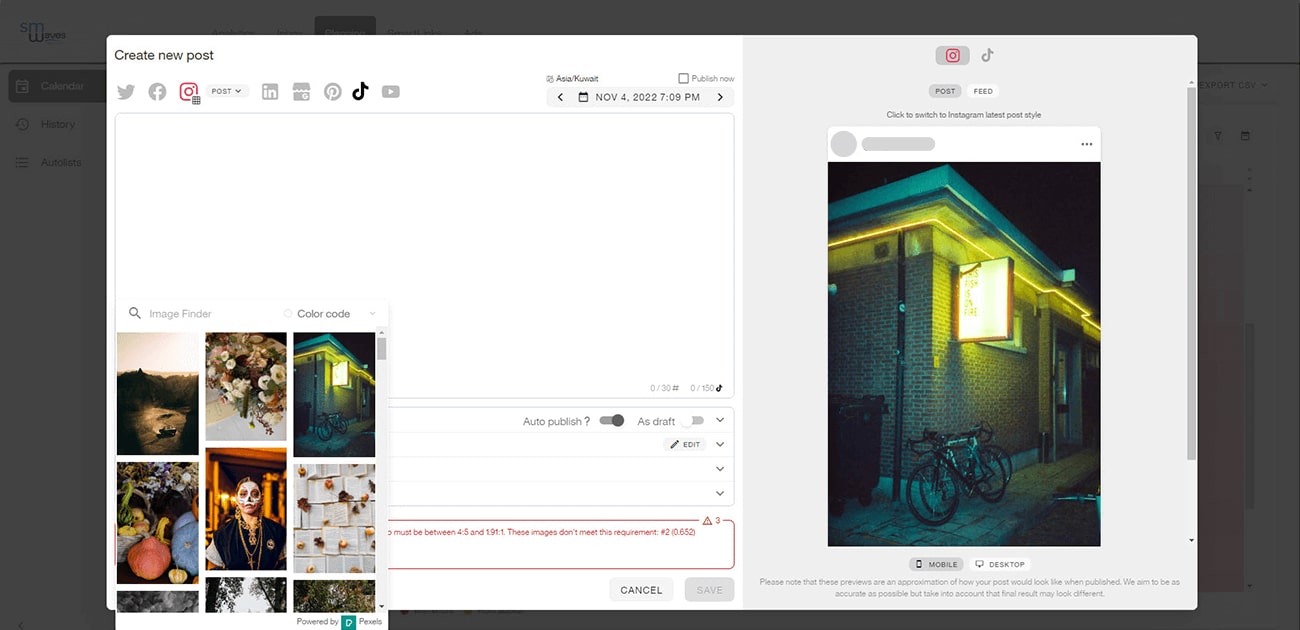The height and width of the screenshot is (630, 1300).
Task: Switch preview to FEED tab
Action: click(x=984, y=91)
